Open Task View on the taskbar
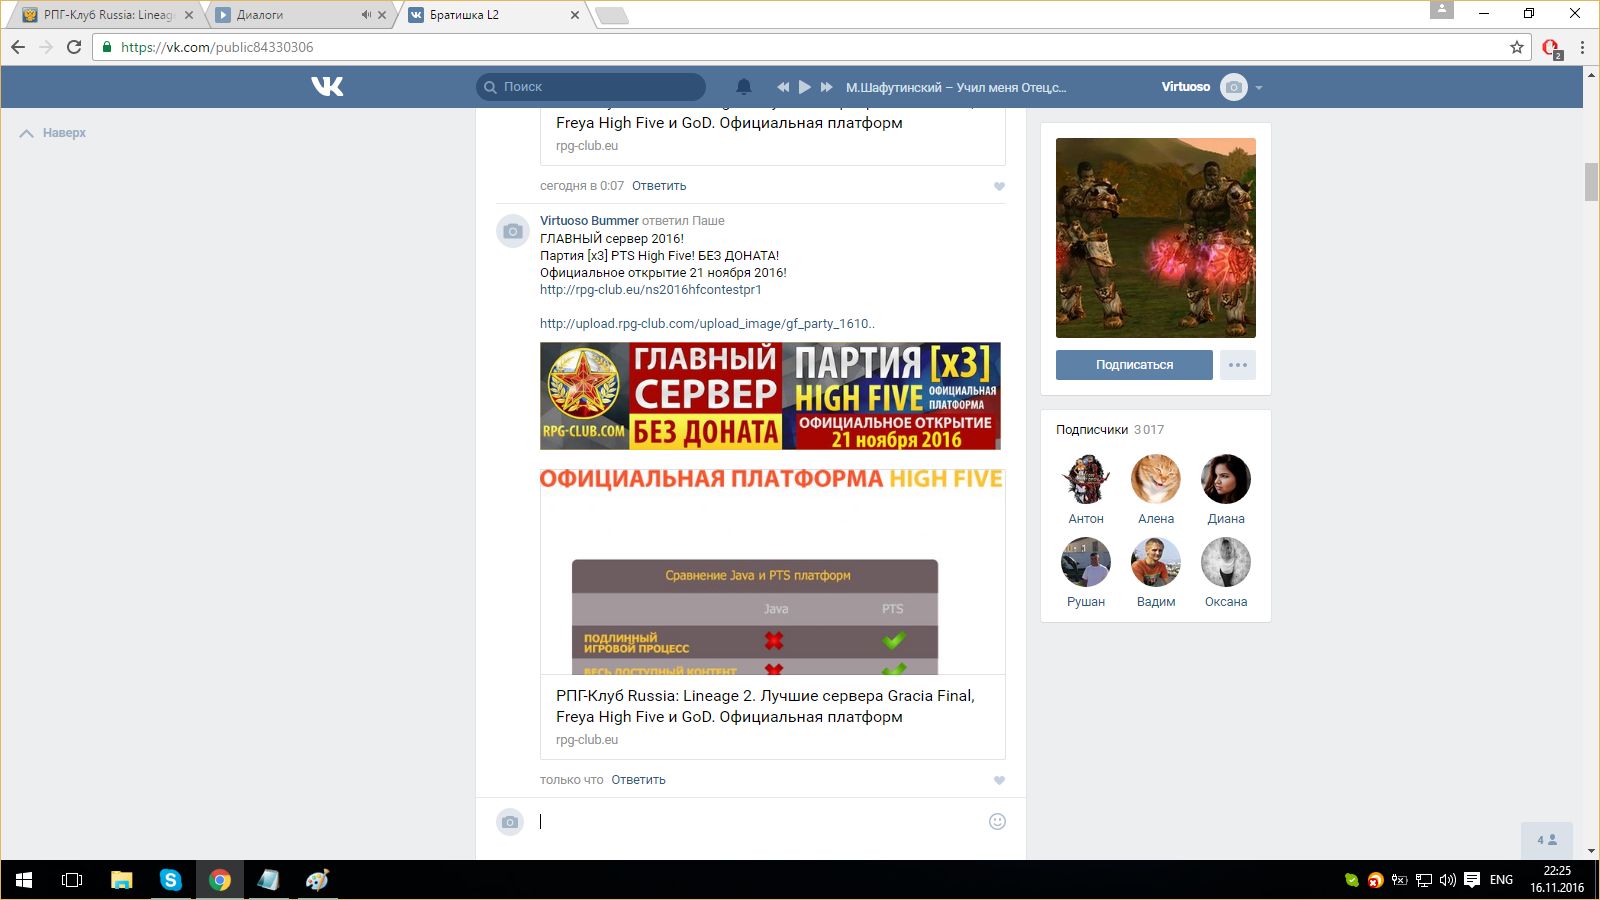1600x900 pixels. click(72, 880)
